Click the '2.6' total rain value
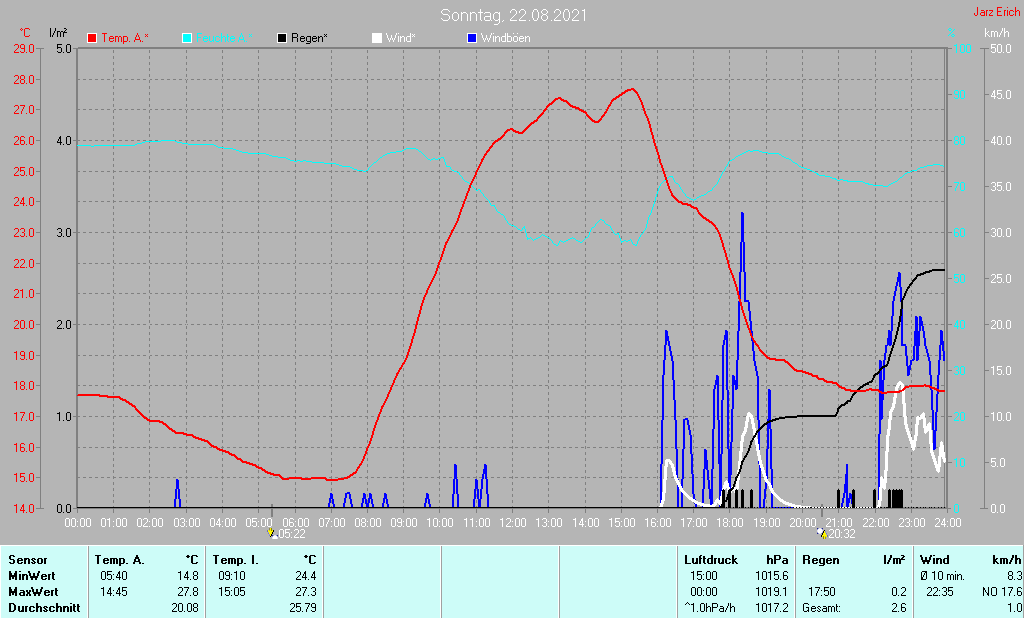This screenshot has width=1024, height=618. click(899, 608)
